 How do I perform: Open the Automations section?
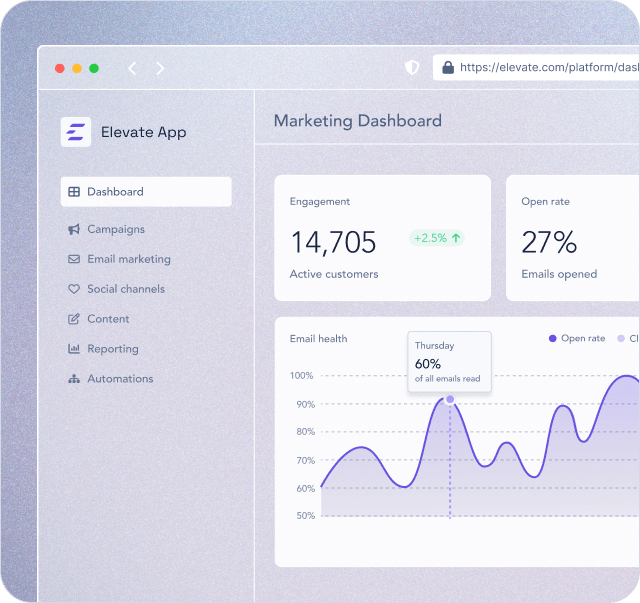[120, 379]
